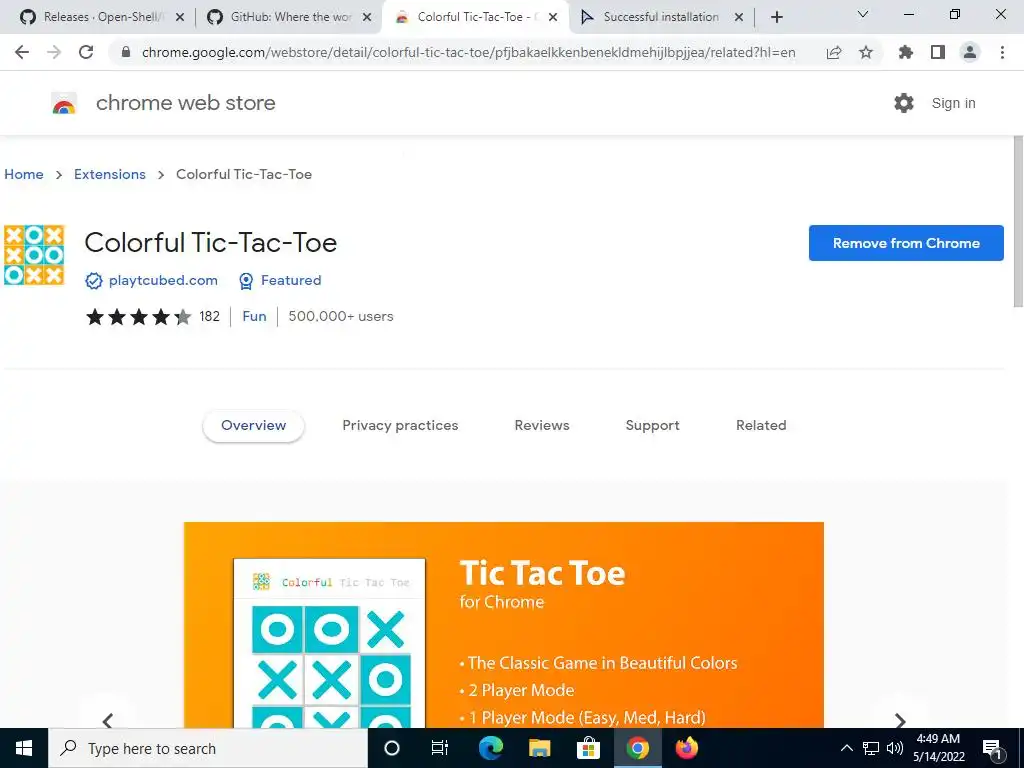
Task: Click the star rating row
Action: 138,317
